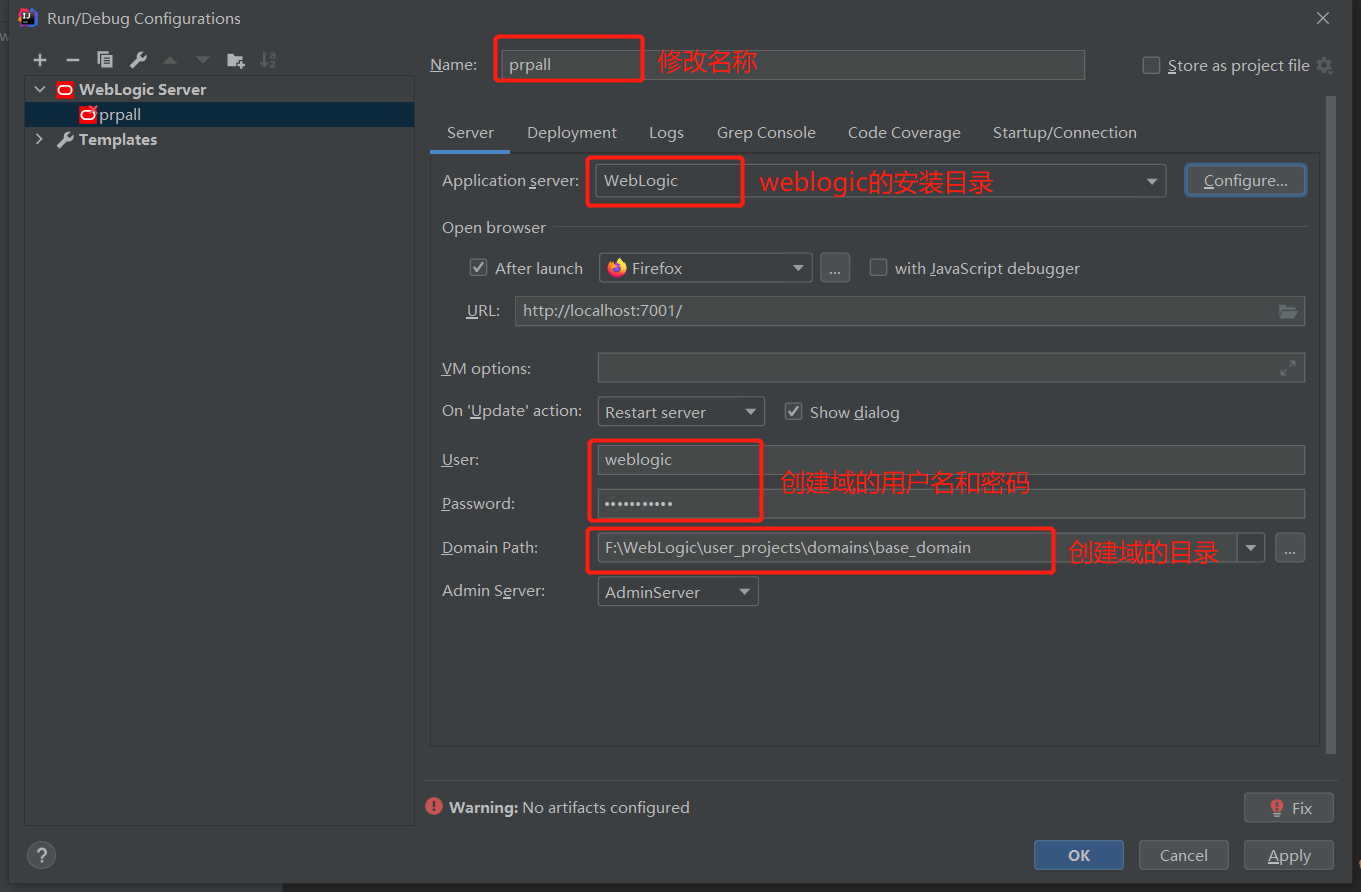The image size is (1361, 892).
Task: Switch to the Logs tab
Action: point(666,133)
